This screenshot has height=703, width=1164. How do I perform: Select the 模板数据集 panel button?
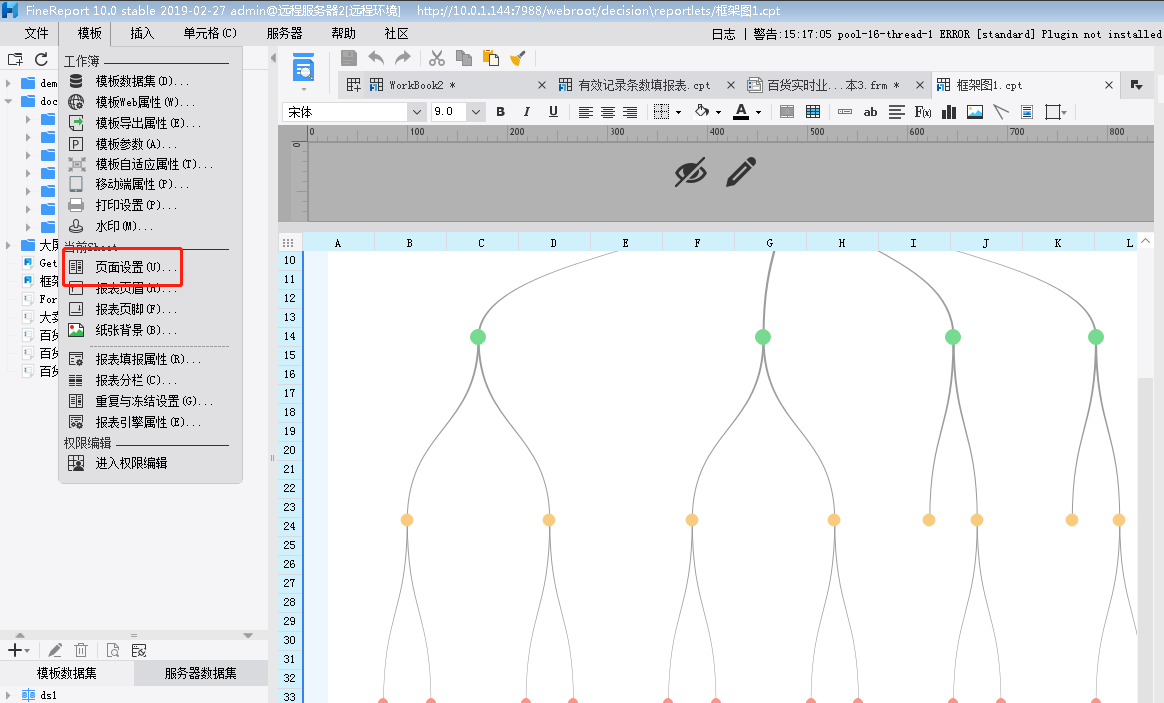point(67,673)
